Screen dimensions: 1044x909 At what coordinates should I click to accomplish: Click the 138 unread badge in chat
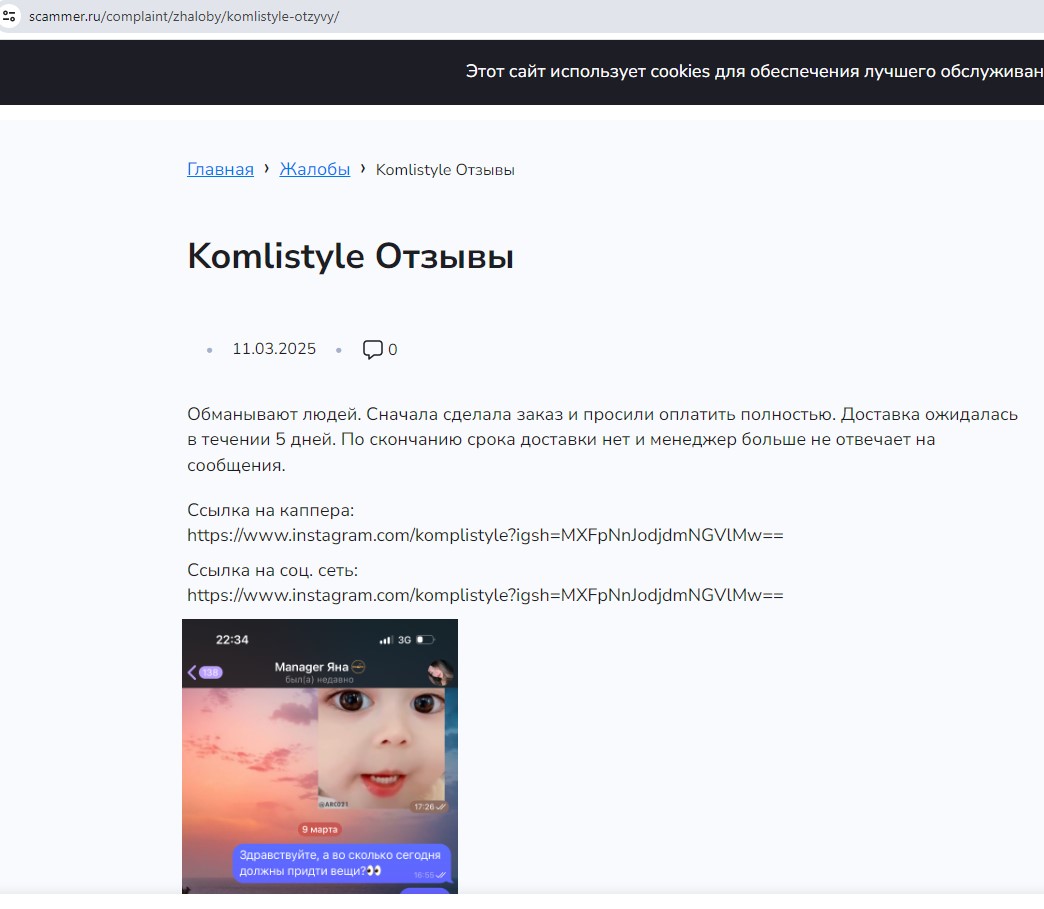(x=211, y=673)
